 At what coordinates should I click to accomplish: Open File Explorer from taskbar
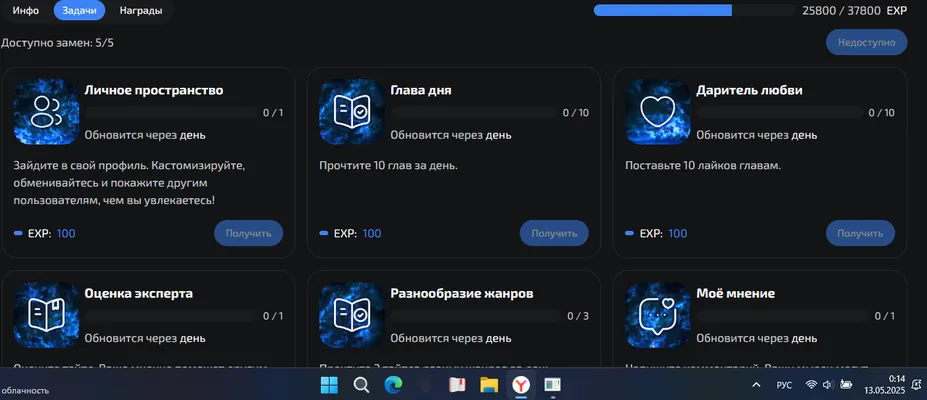[x=489, y=385]
